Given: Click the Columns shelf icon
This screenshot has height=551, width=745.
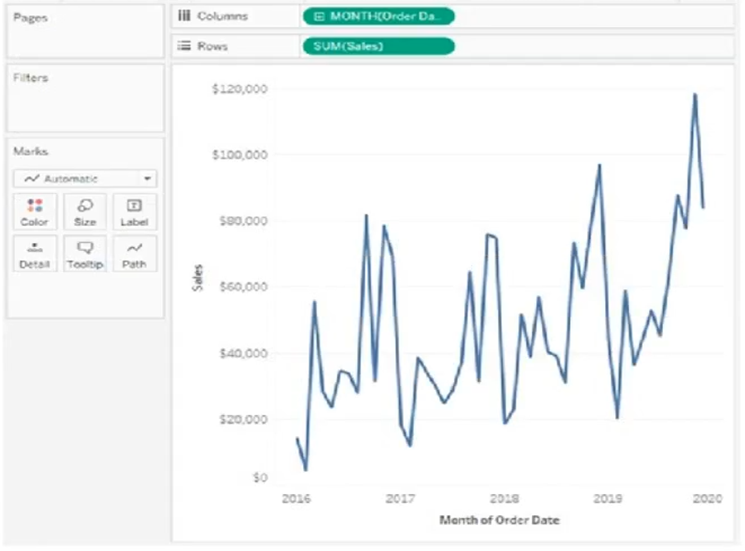Looking at the screenshot, I should coord(184,16).
